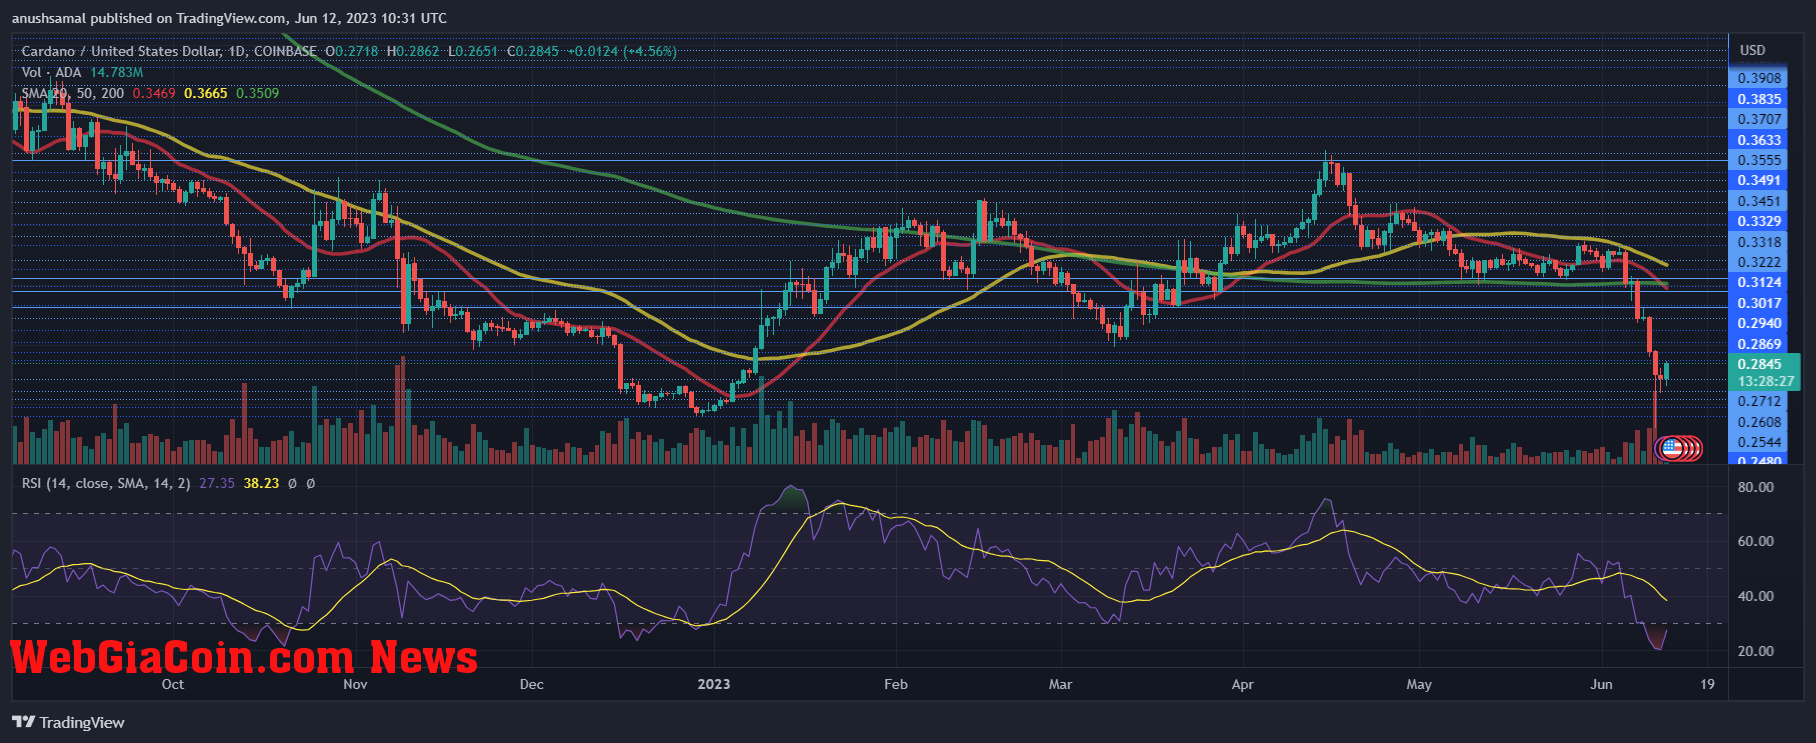Click the May label on time axis

[1419, 684]
